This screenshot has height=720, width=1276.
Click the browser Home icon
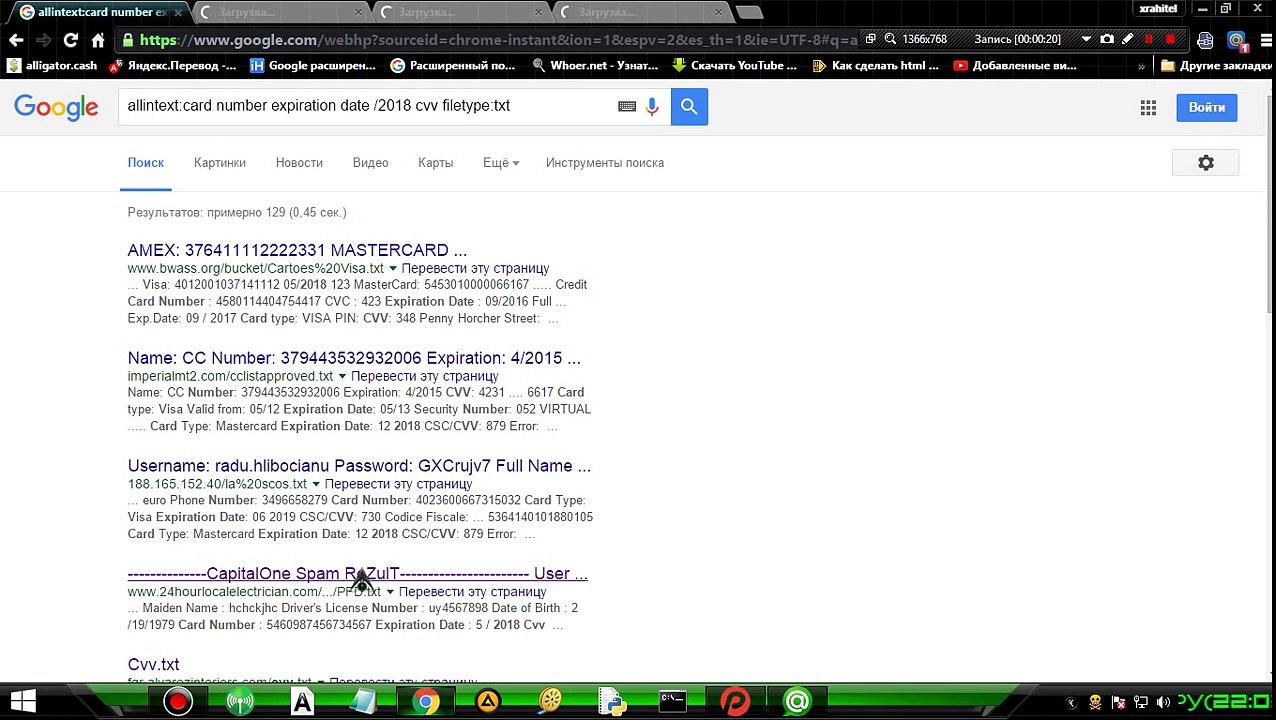[x=97, y=40]
